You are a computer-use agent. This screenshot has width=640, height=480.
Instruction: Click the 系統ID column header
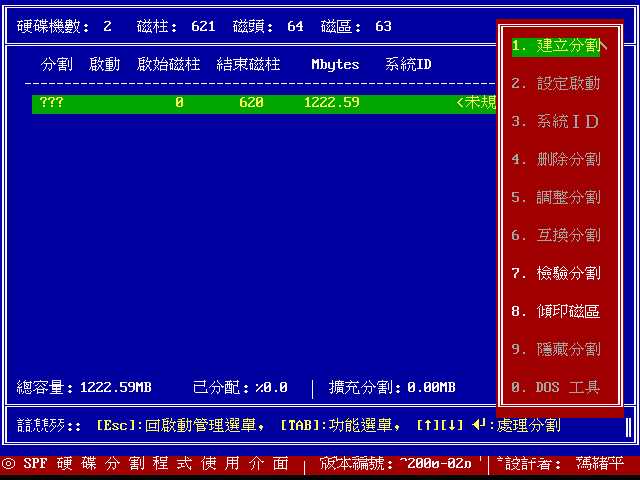[x=408, y=65]
